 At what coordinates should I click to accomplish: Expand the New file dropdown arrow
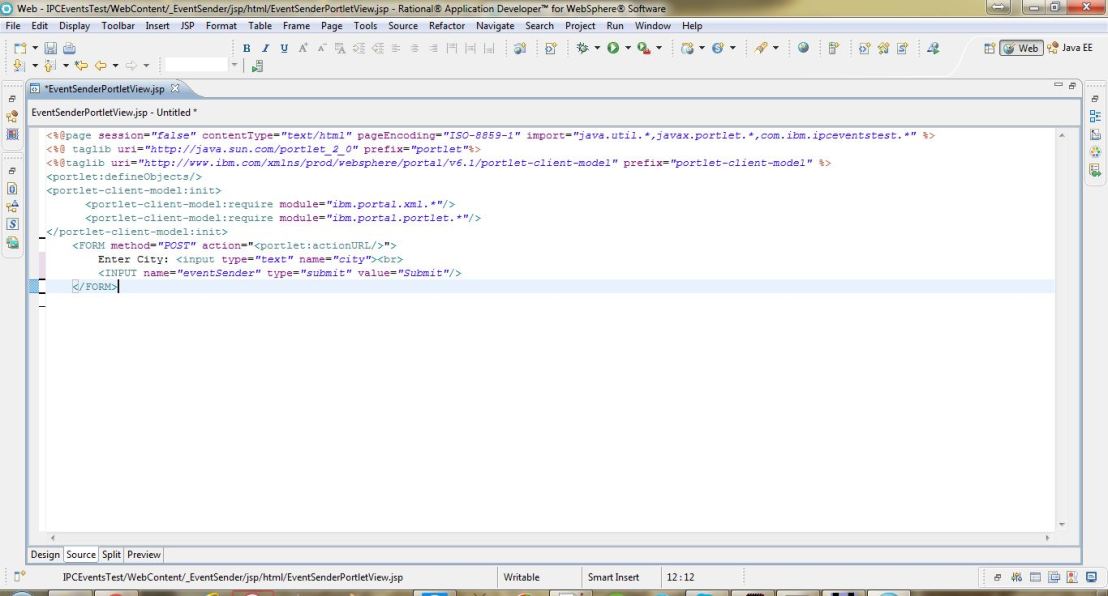point(36,46)
